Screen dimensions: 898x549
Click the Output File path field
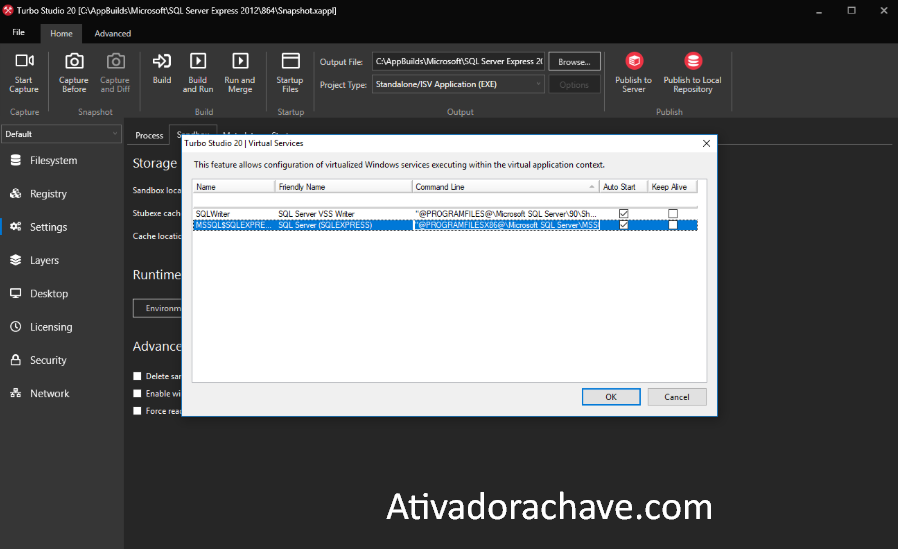point(458,62)
